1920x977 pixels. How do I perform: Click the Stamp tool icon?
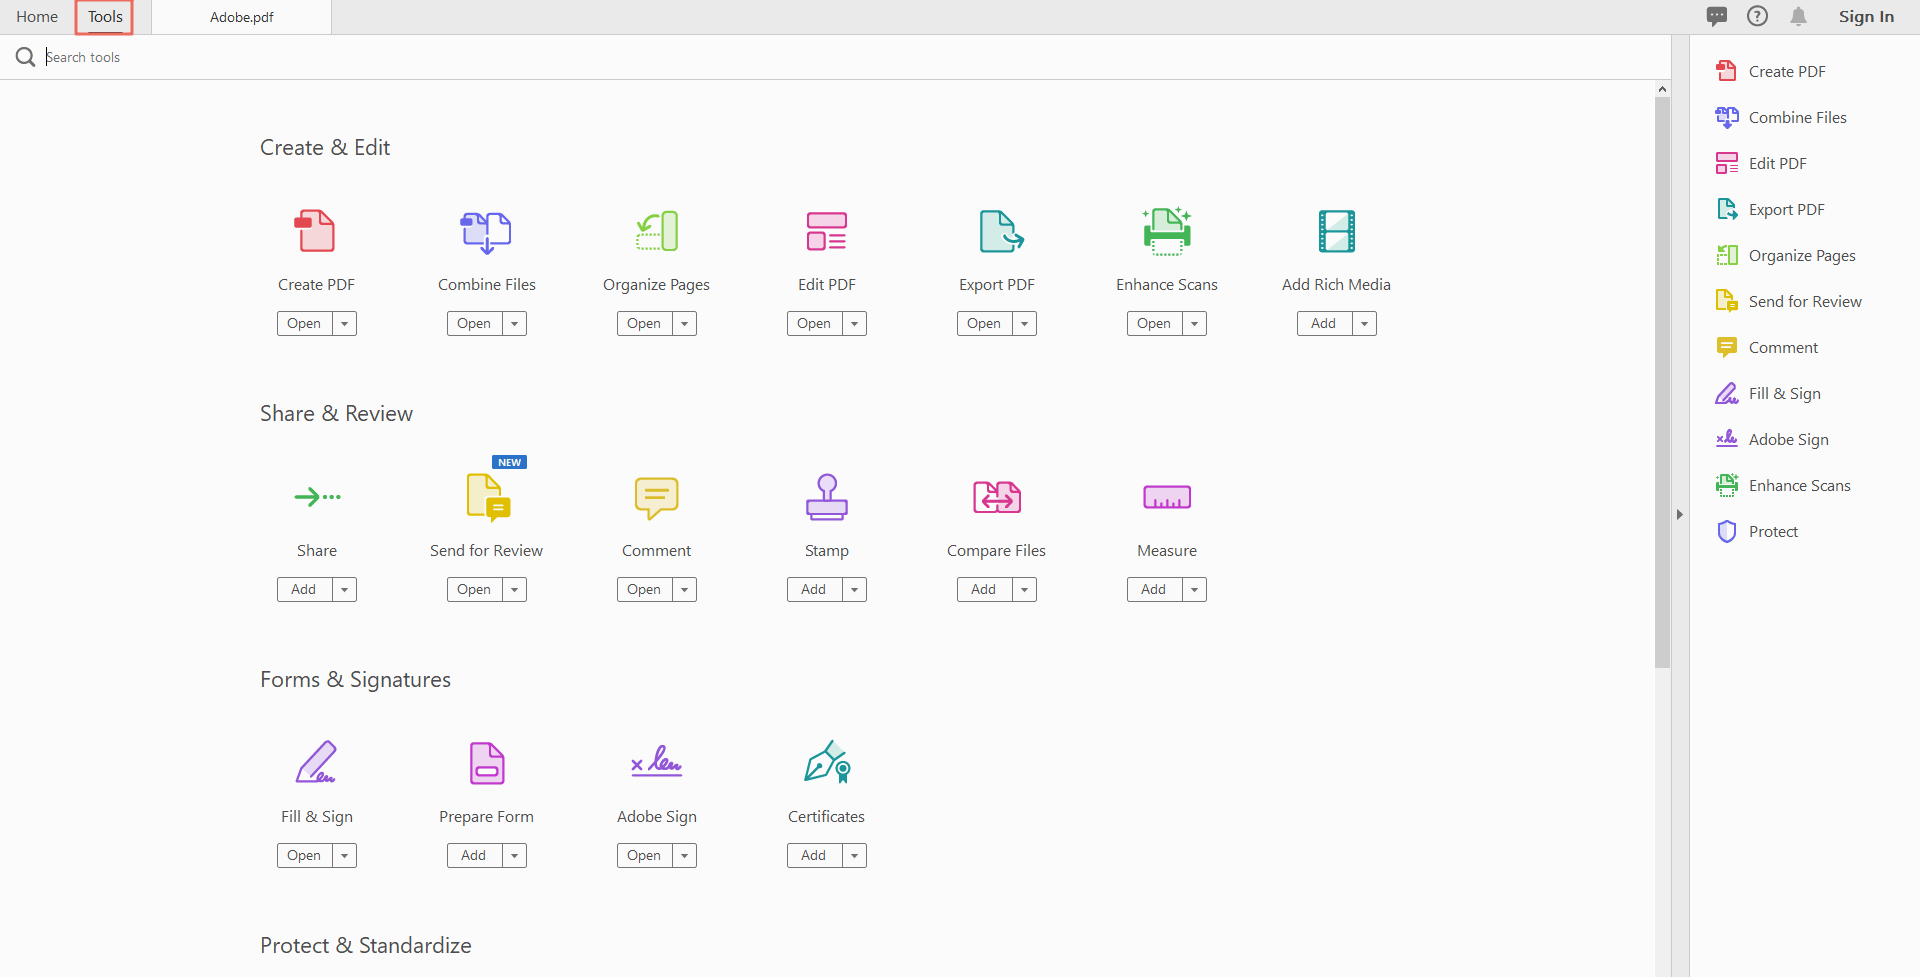(827, 497)
